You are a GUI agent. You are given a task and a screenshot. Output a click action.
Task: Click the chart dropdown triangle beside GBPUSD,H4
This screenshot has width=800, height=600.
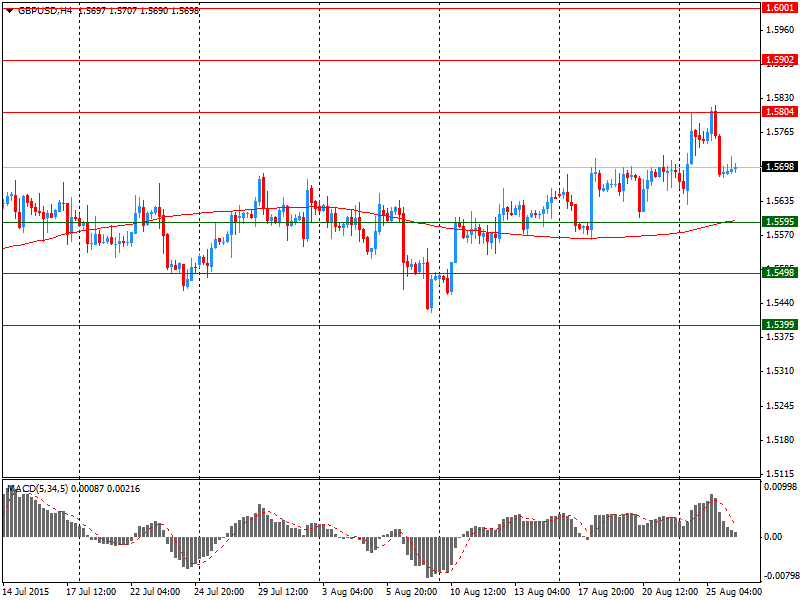pyautogui.click(x=10, y=10)
